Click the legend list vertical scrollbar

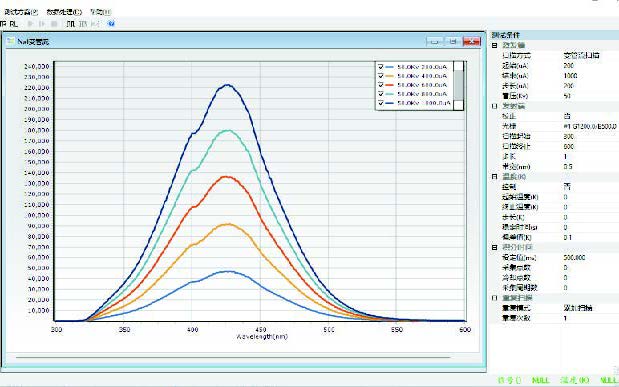(x=458, y=85)
